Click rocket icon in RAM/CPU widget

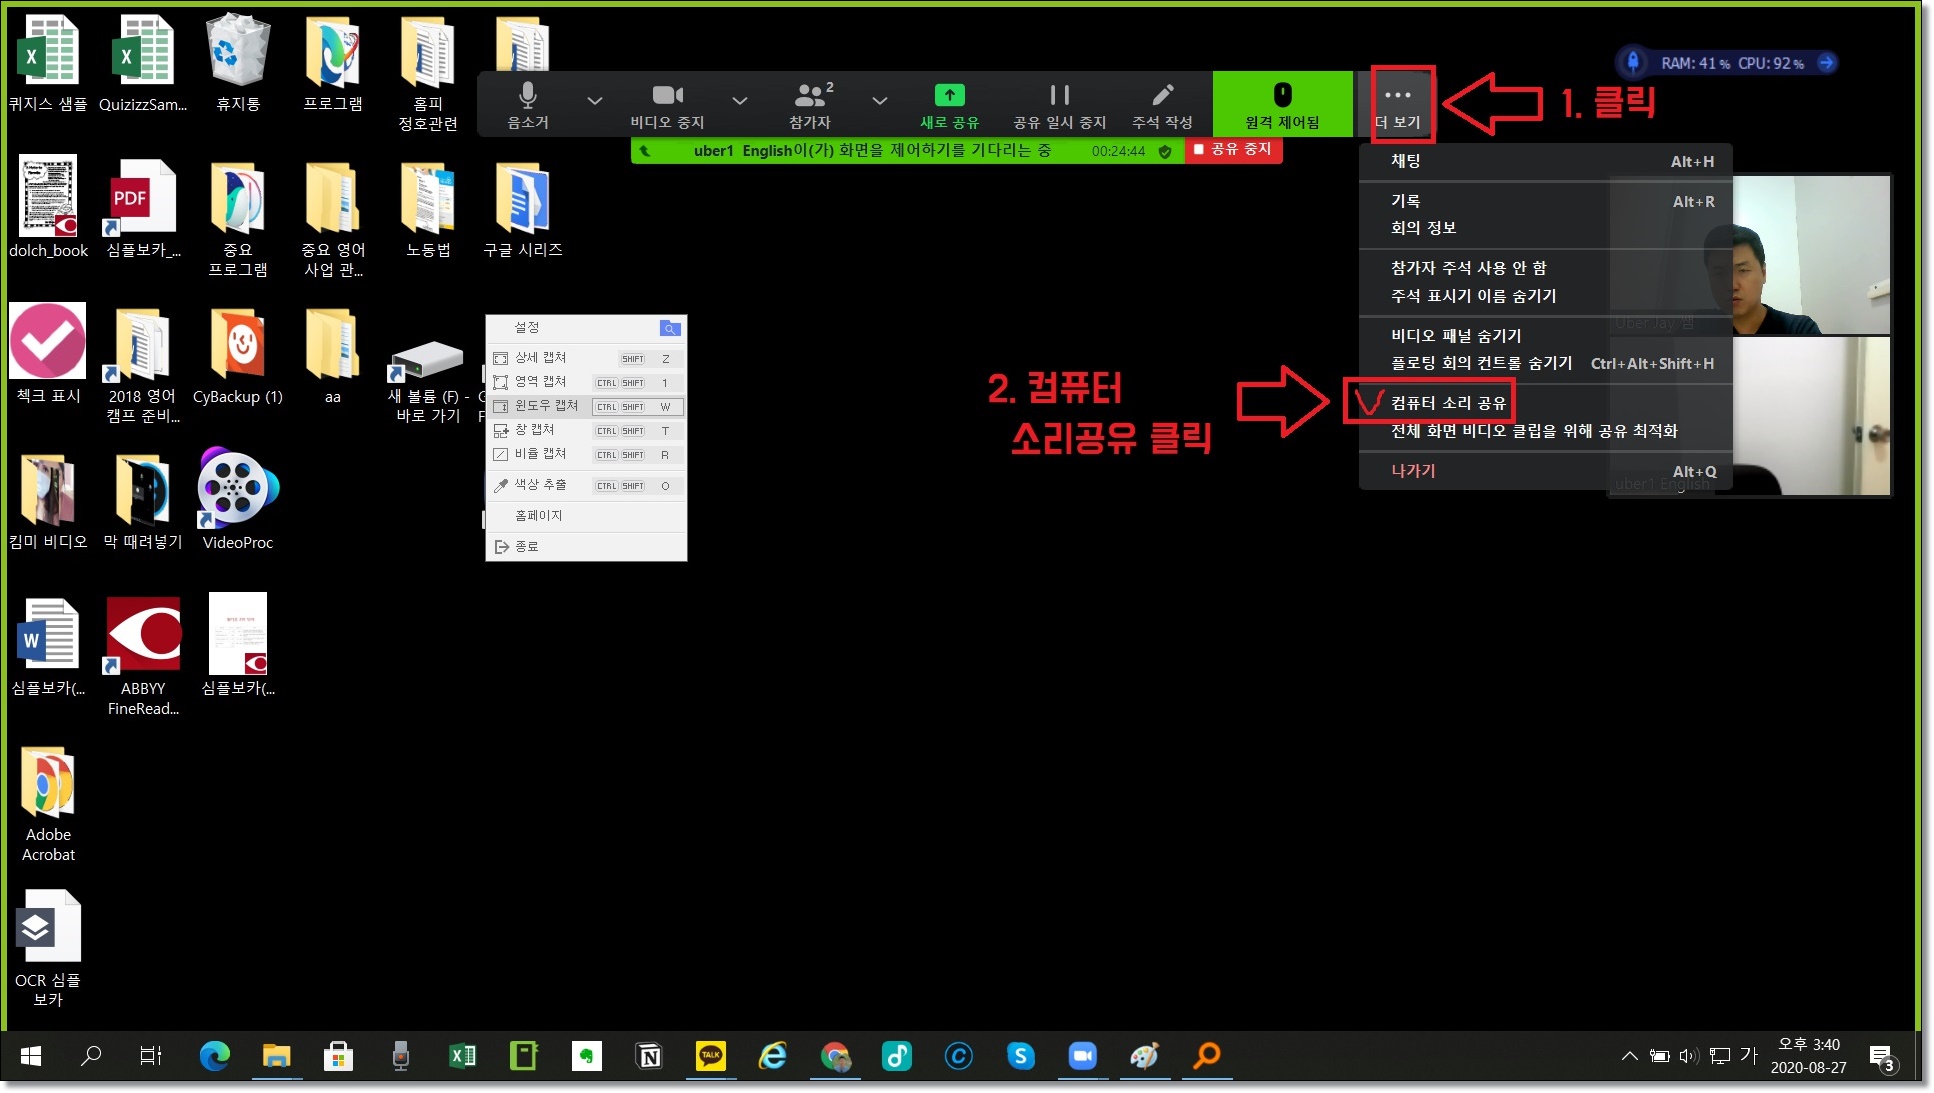[1633, 62]
